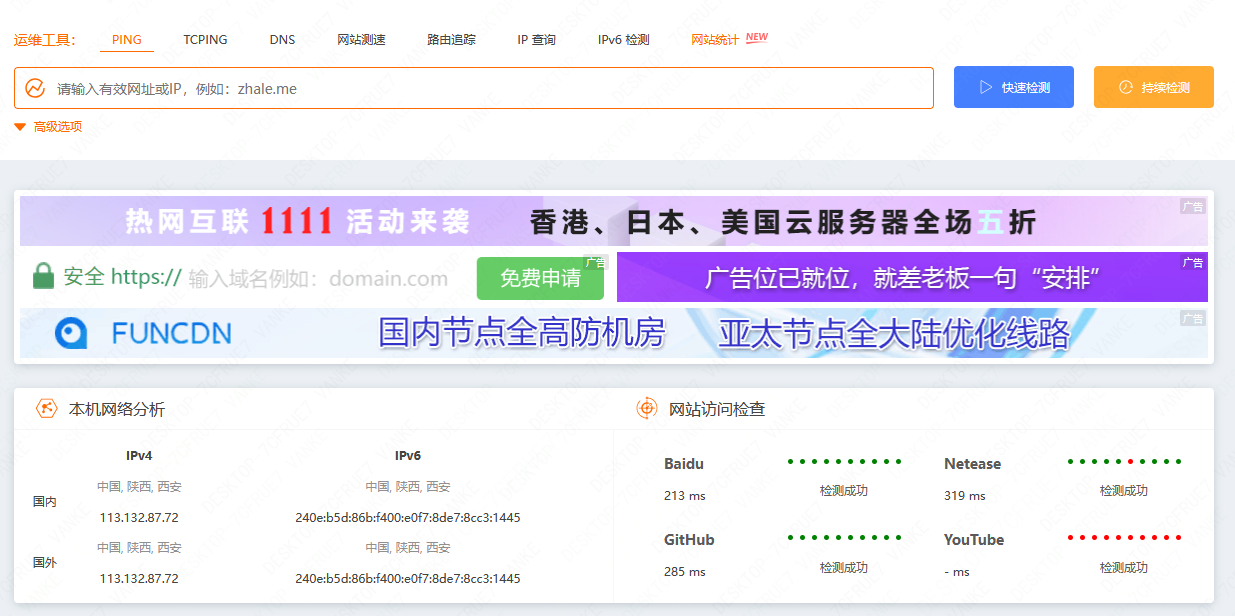1235x616 pixels.
Task: Select the 网站测速 tab
Action: pyautogui.click(x=361, y=40)
